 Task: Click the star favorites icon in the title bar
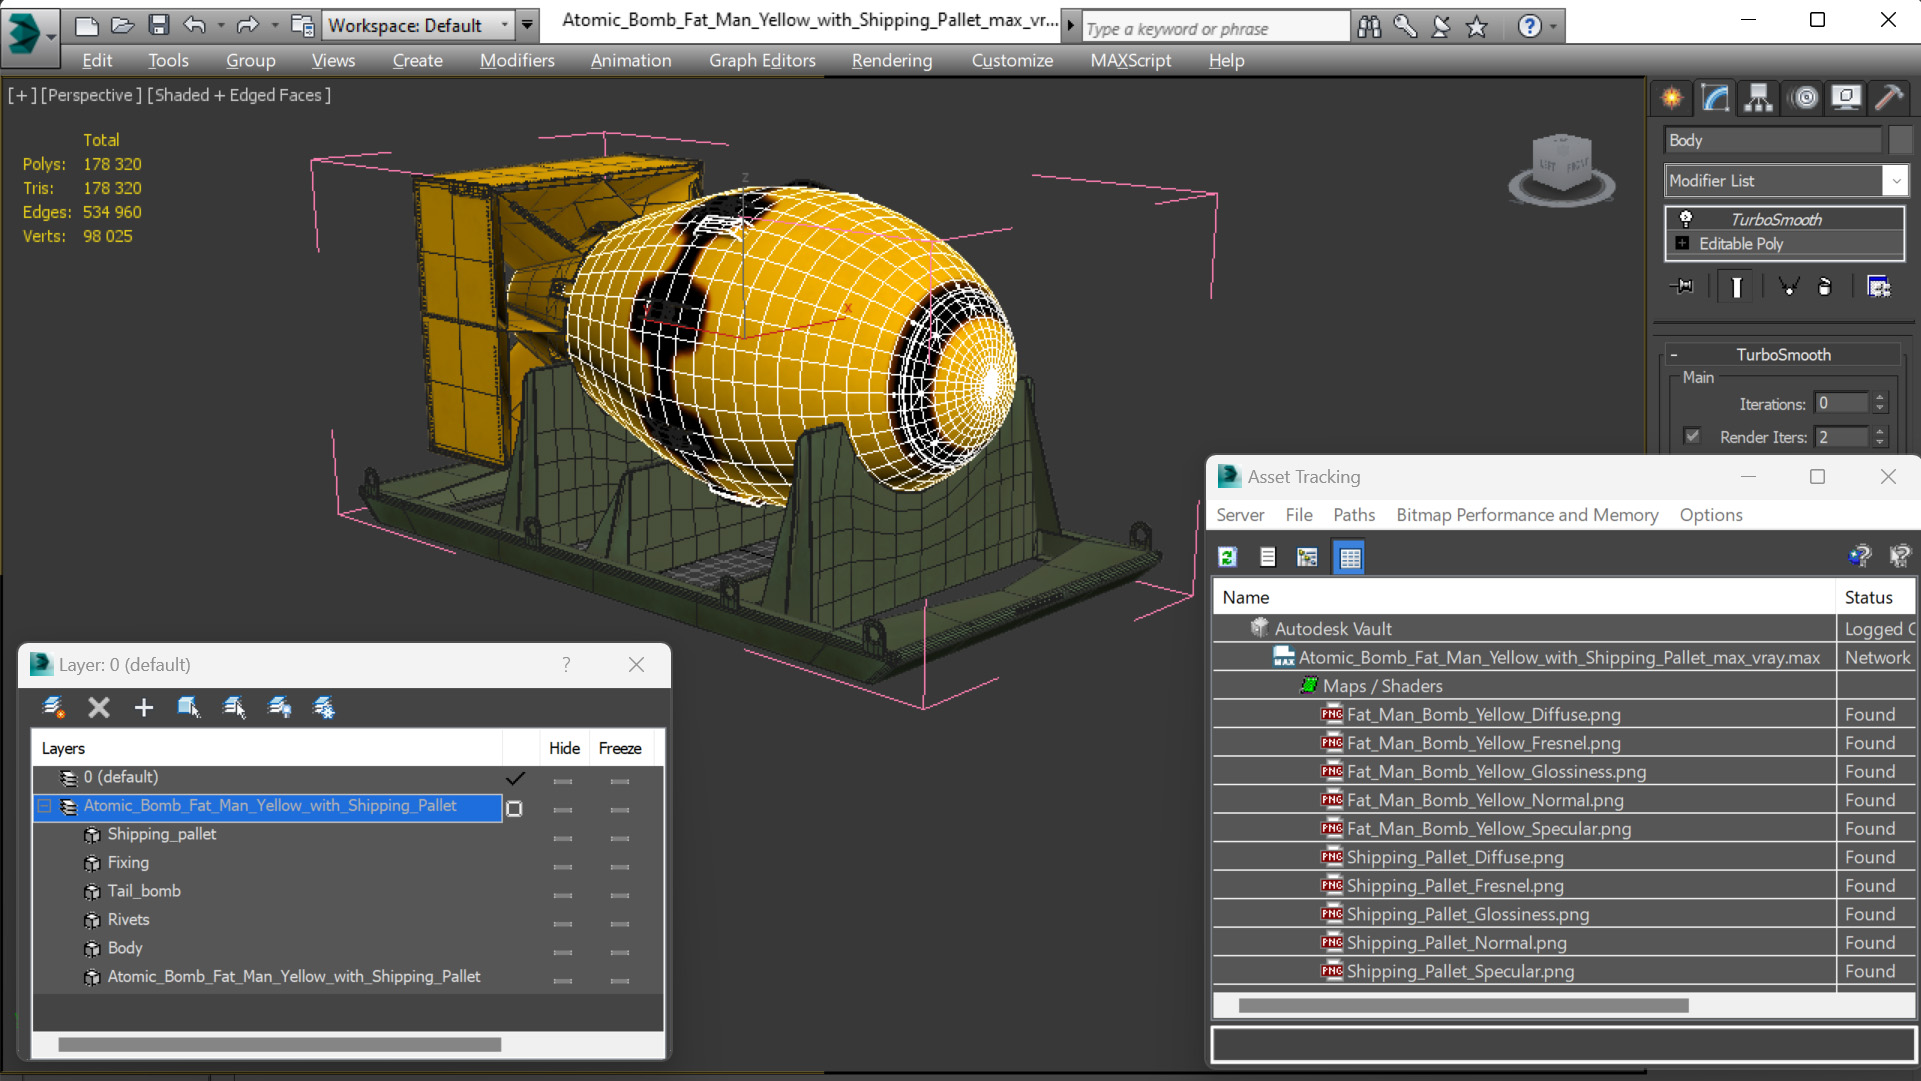(1477, 27)
